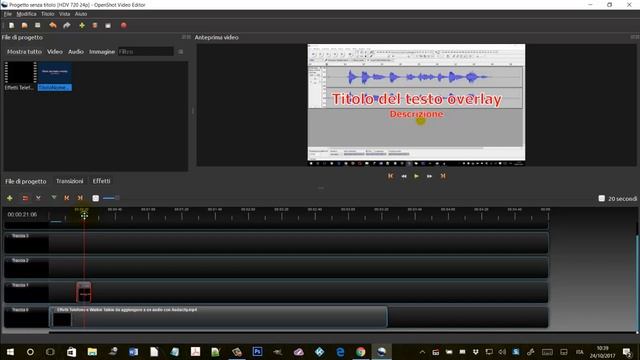Play the video preview

pos(416,176)
